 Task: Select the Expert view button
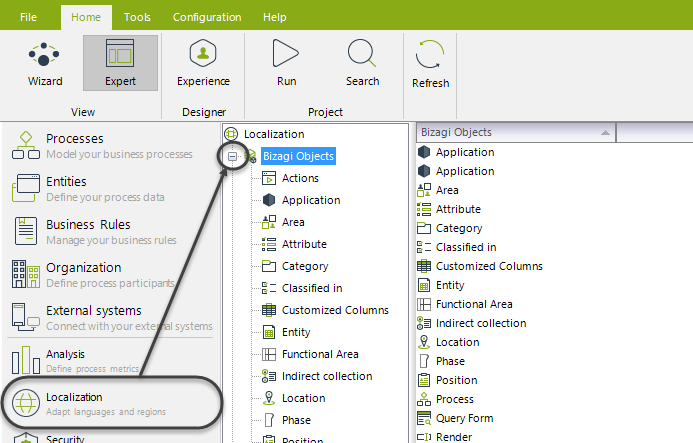tap(120, 63)
